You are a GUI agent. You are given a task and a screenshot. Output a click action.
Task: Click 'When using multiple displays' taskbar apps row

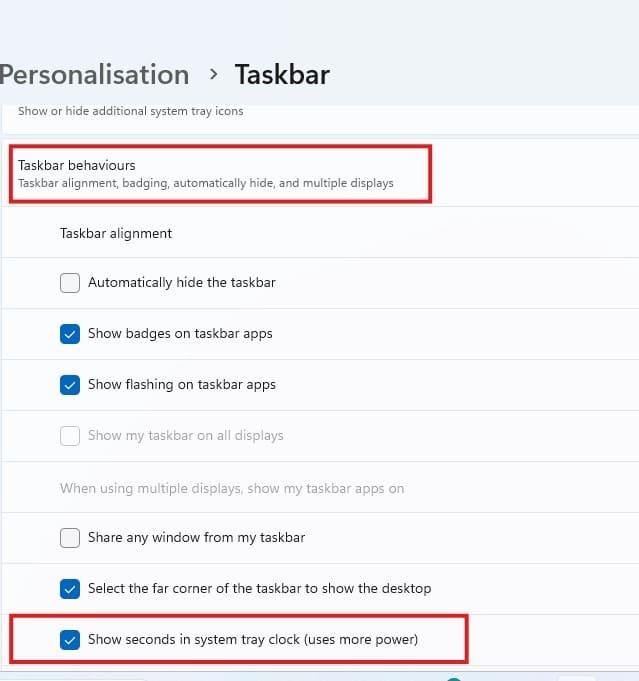pos(232,489)
